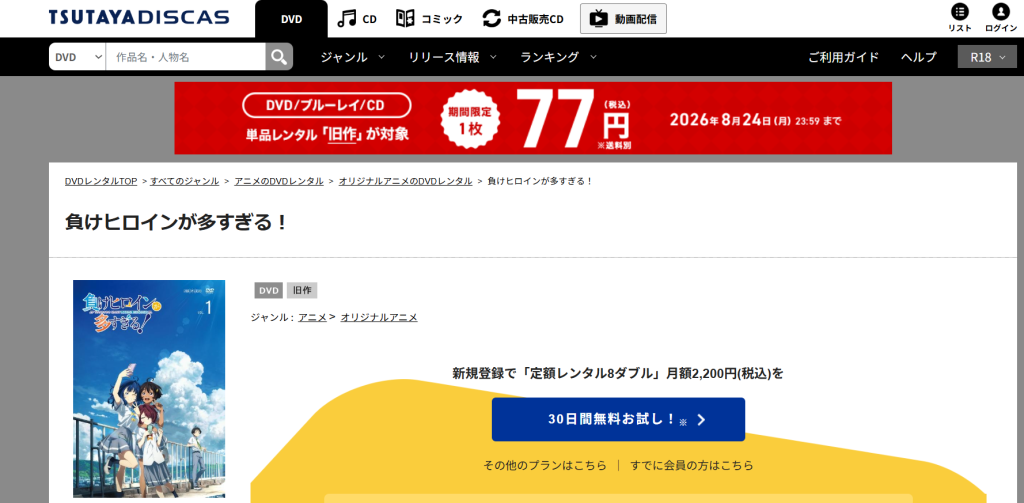Click the 30日間無料お試し！ button
Viewport: 1024px width, 503px height.
pyautogui.click(x=618, y=419)
